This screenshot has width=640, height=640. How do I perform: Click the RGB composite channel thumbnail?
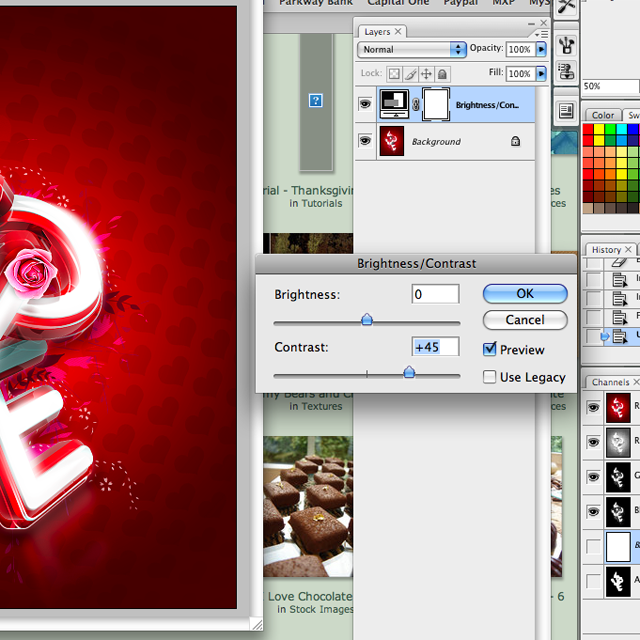[x=618, y=408]
